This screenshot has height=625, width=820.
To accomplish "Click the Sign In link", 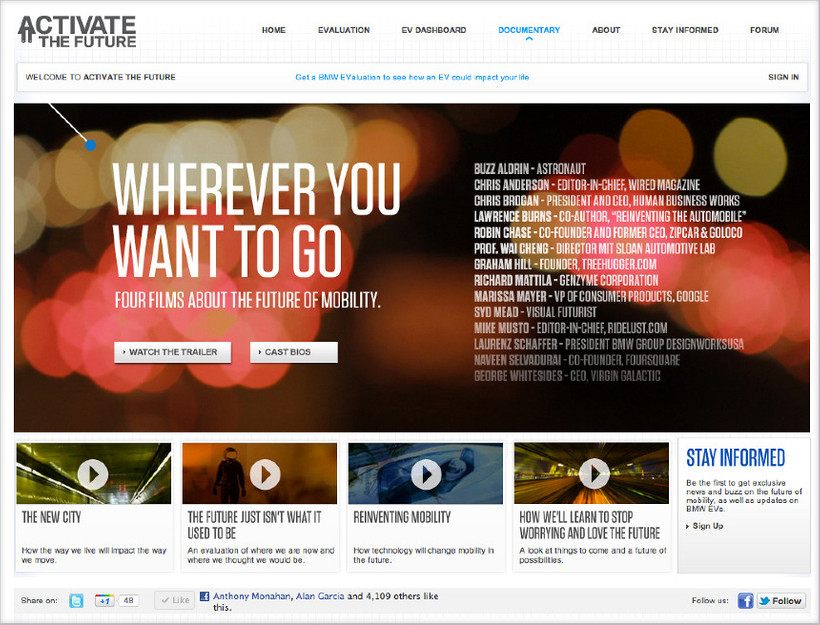I will [x=783, y=77].
